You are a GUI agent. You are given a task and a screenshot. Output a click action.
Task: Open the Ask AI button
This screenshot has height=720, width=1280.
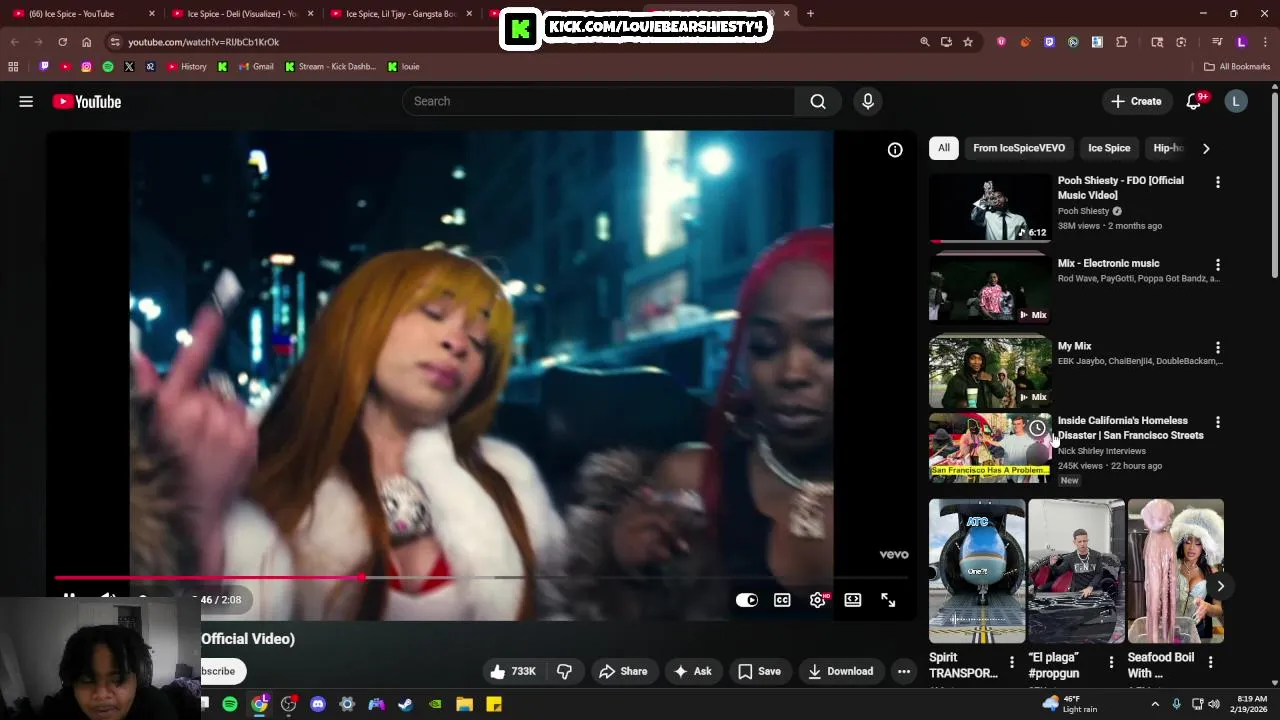point(693,671)
